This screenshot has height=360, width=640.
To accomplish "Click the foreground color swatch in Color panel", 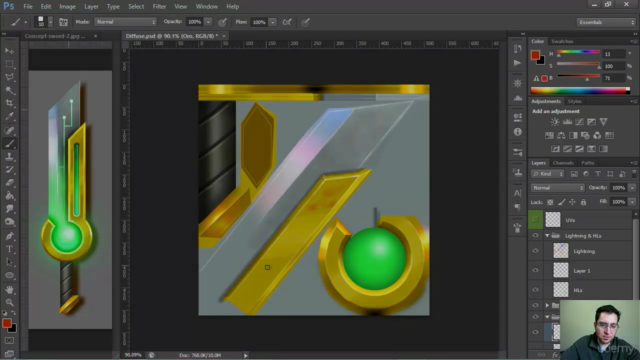I will pos(535,55).
